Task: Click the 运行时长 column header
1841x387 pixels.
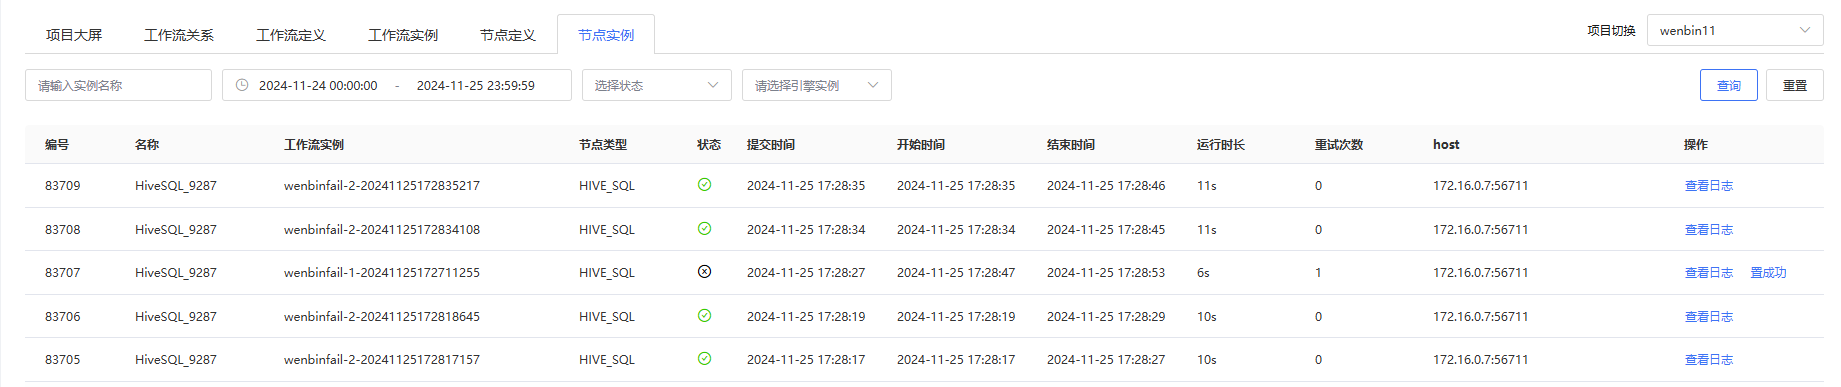Action: (x=1221, y=145)
